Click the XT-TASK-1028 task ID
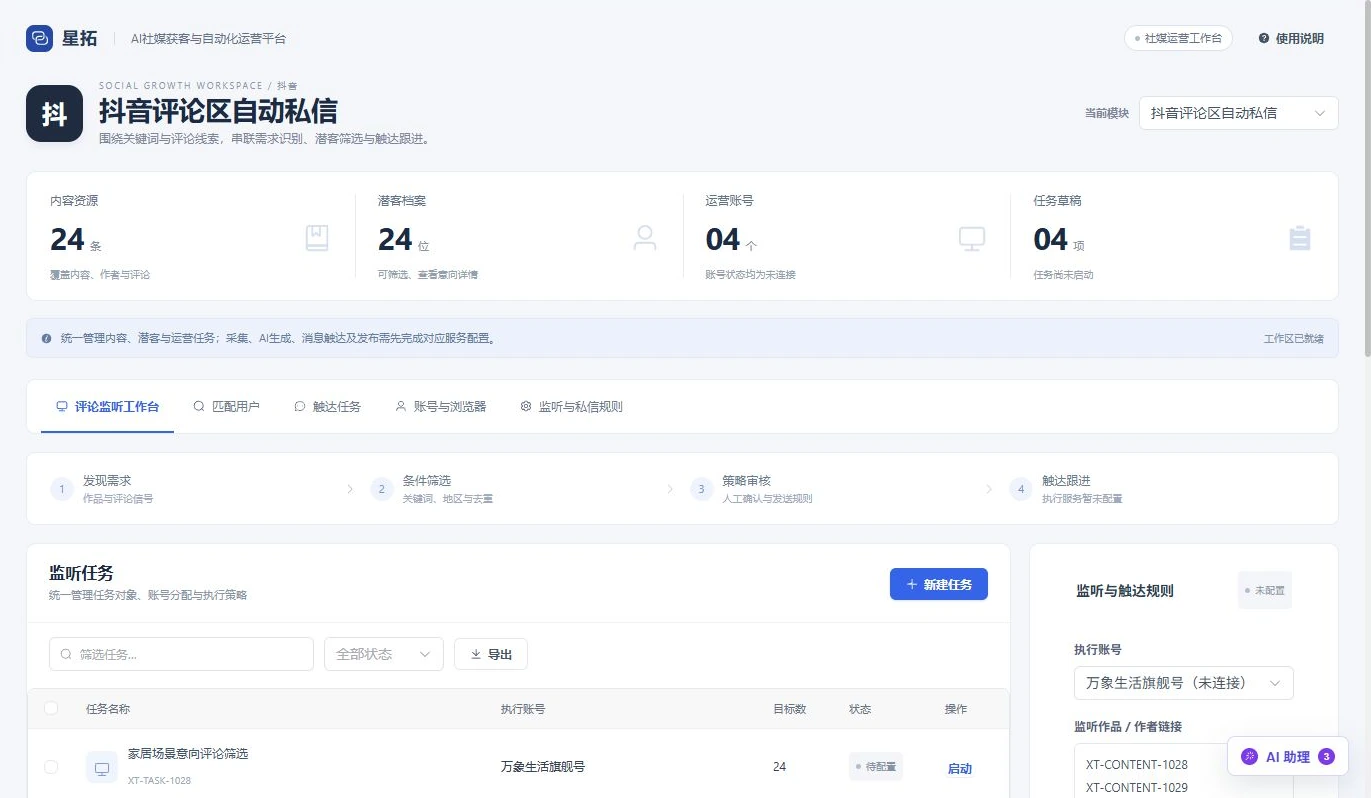 [160, 780]
